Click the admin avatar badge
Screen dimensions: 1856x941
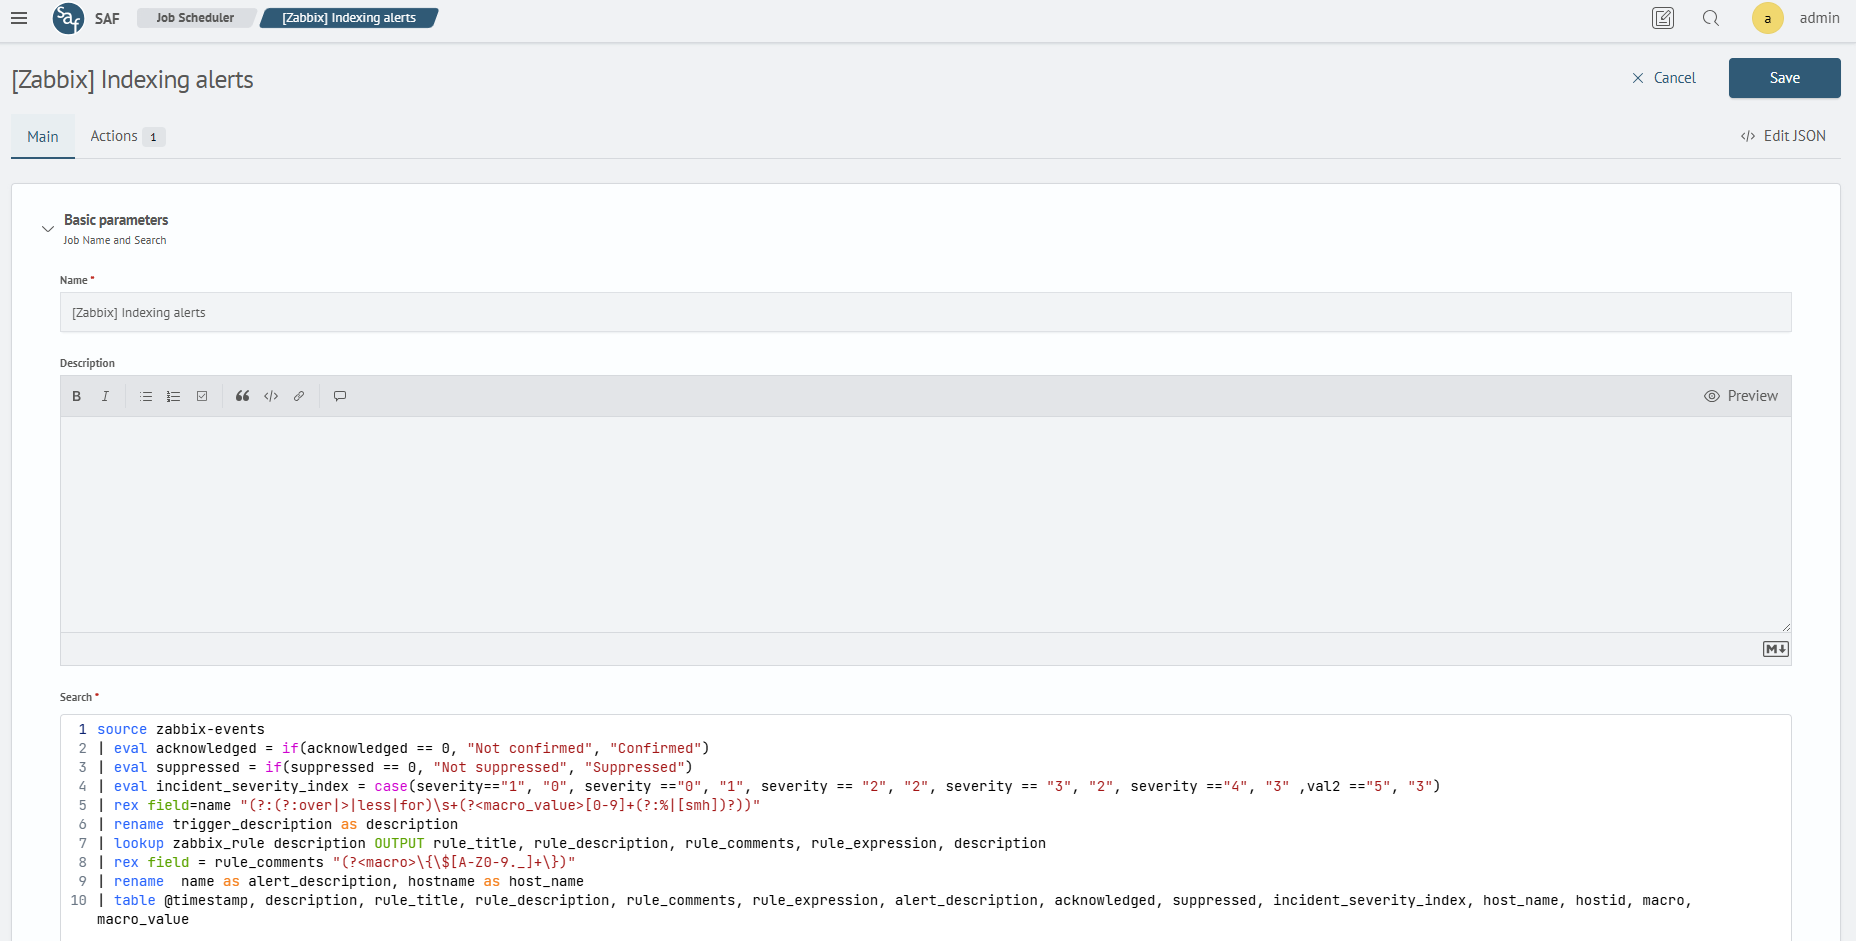[x=1767, y=18]
